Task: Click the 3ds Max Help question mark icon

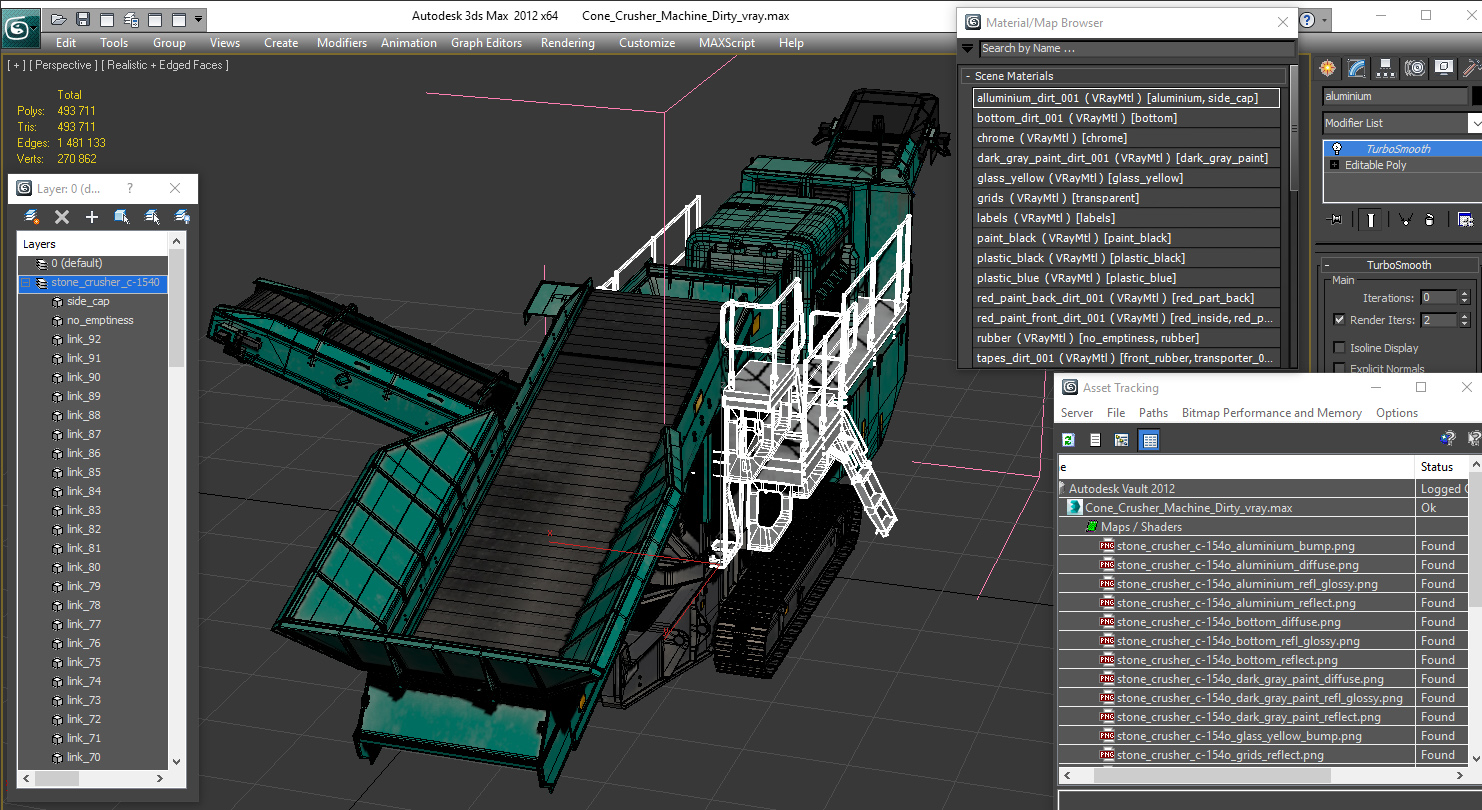Action: pos(1307,19)
